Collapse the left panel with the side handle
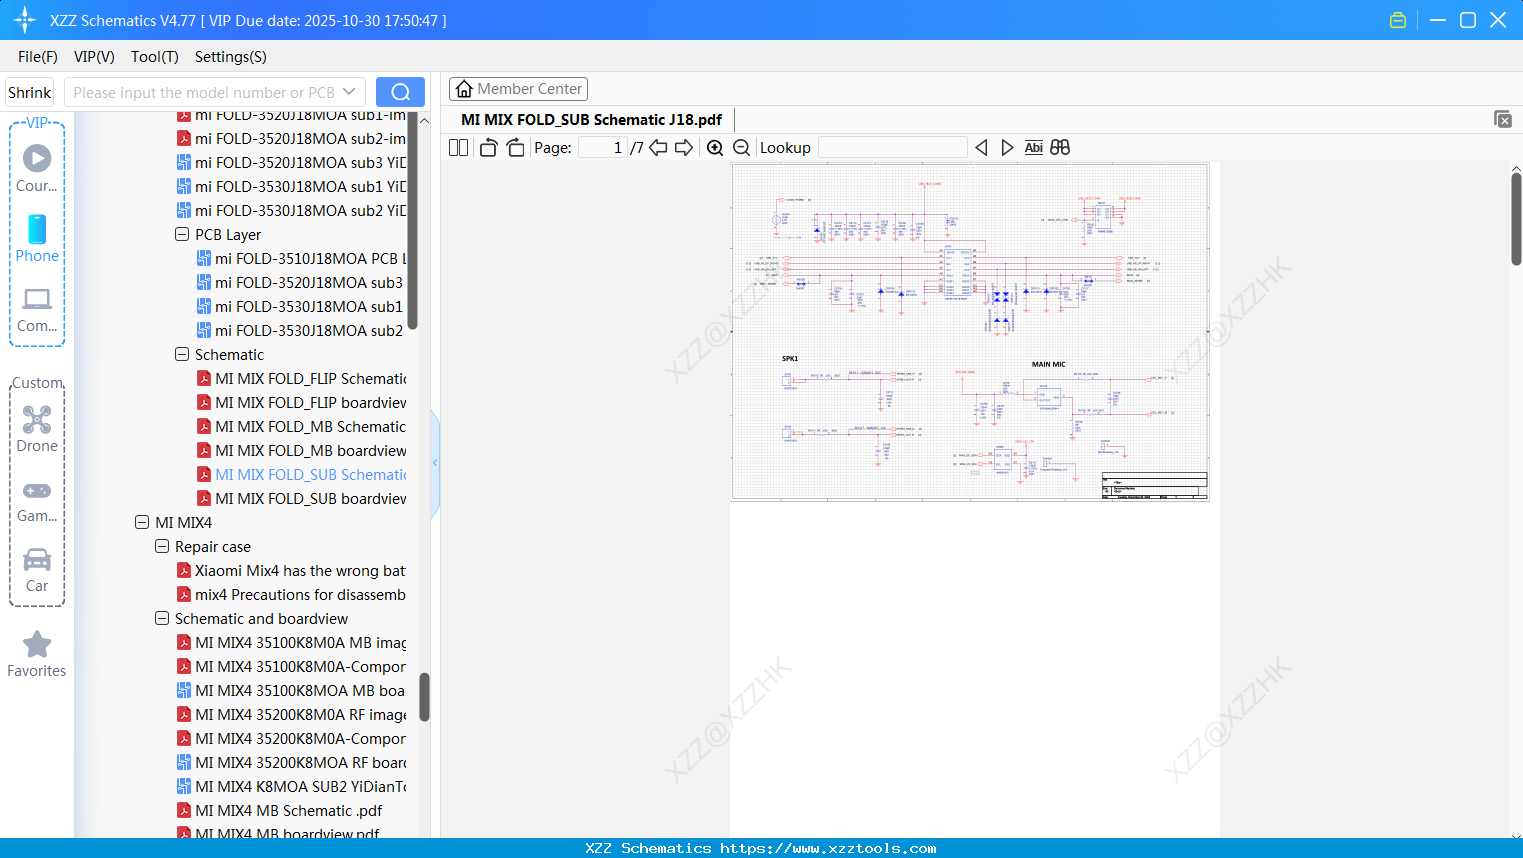Image resolution: width=1523 pixels, height=858 pixels. 435,463
